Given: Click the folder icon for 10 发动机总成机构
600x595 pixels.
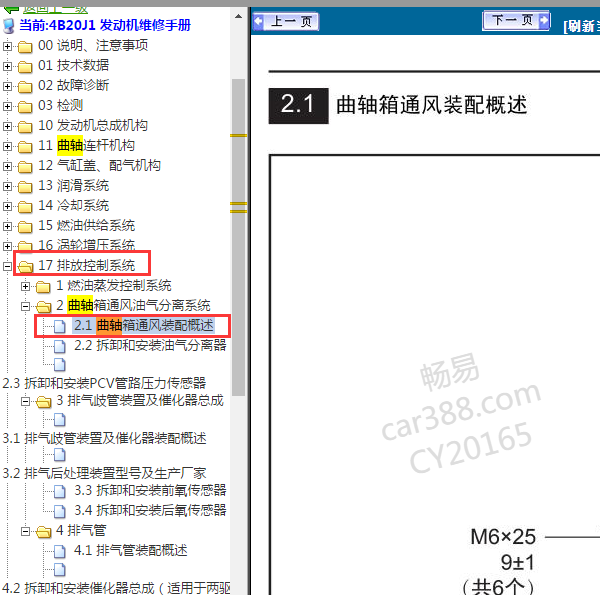Looking at the screenshot, I should [x=25, y=126].
